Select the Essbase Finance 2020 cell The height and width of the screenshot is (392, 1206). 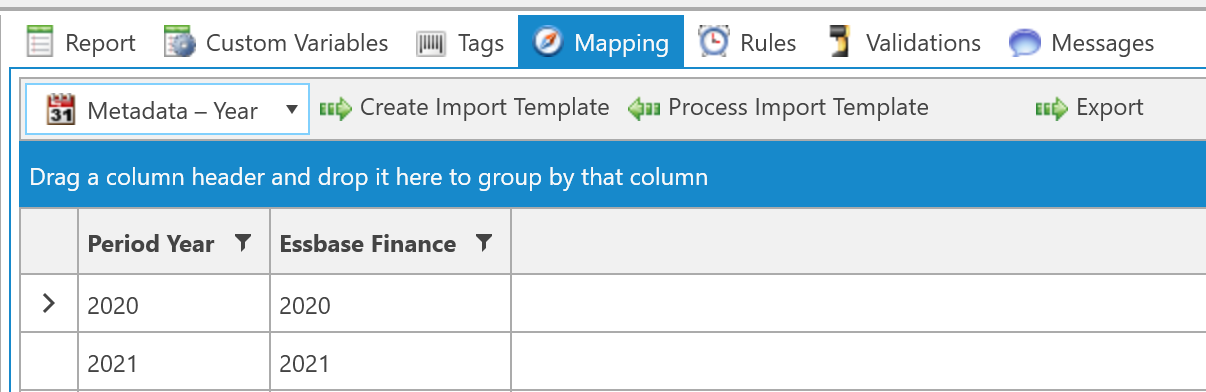[390, 305]
